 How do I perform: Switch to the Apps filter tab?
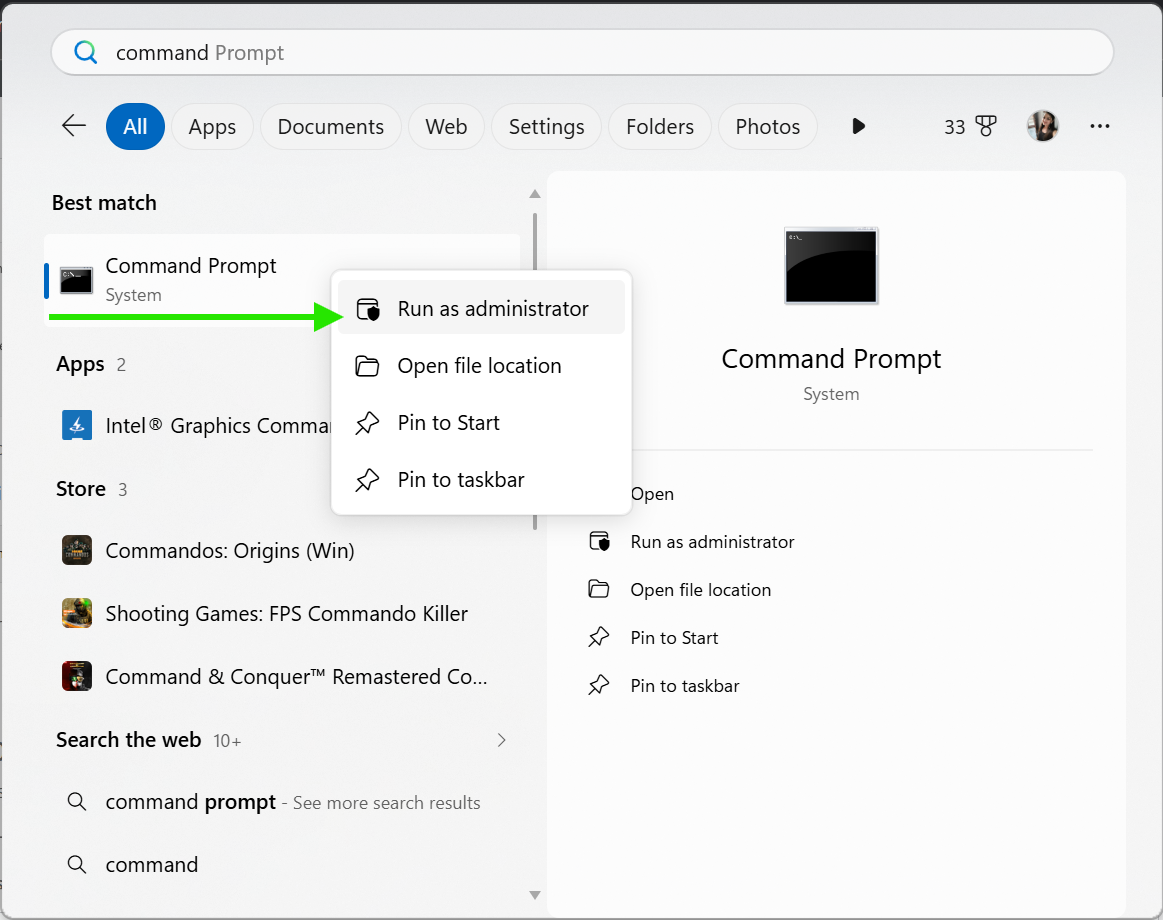pos(212,126)
